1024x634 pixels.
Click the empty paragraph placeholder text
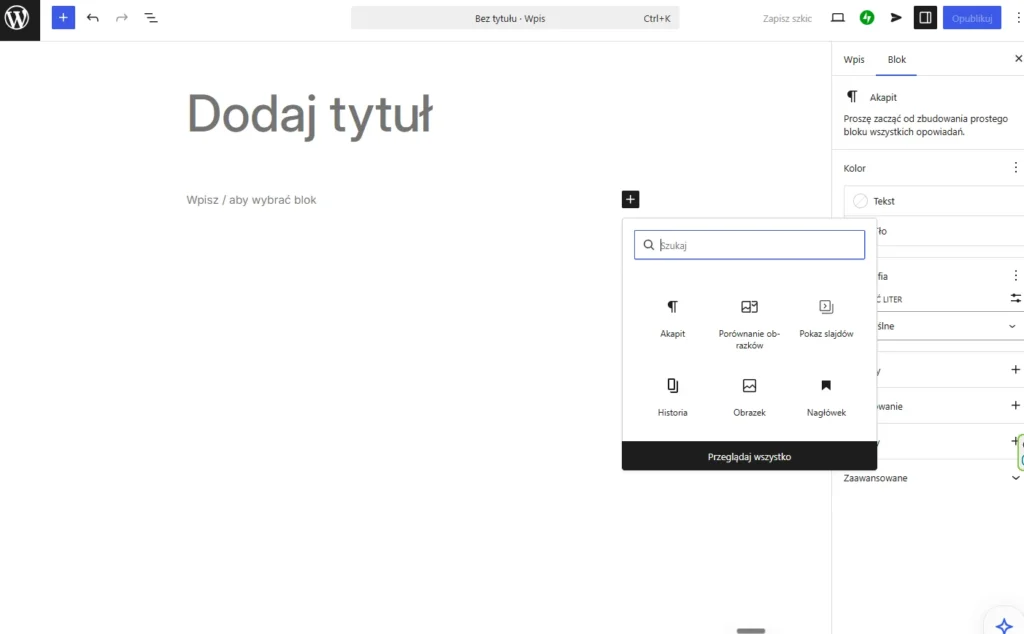(x=251, y=200)
